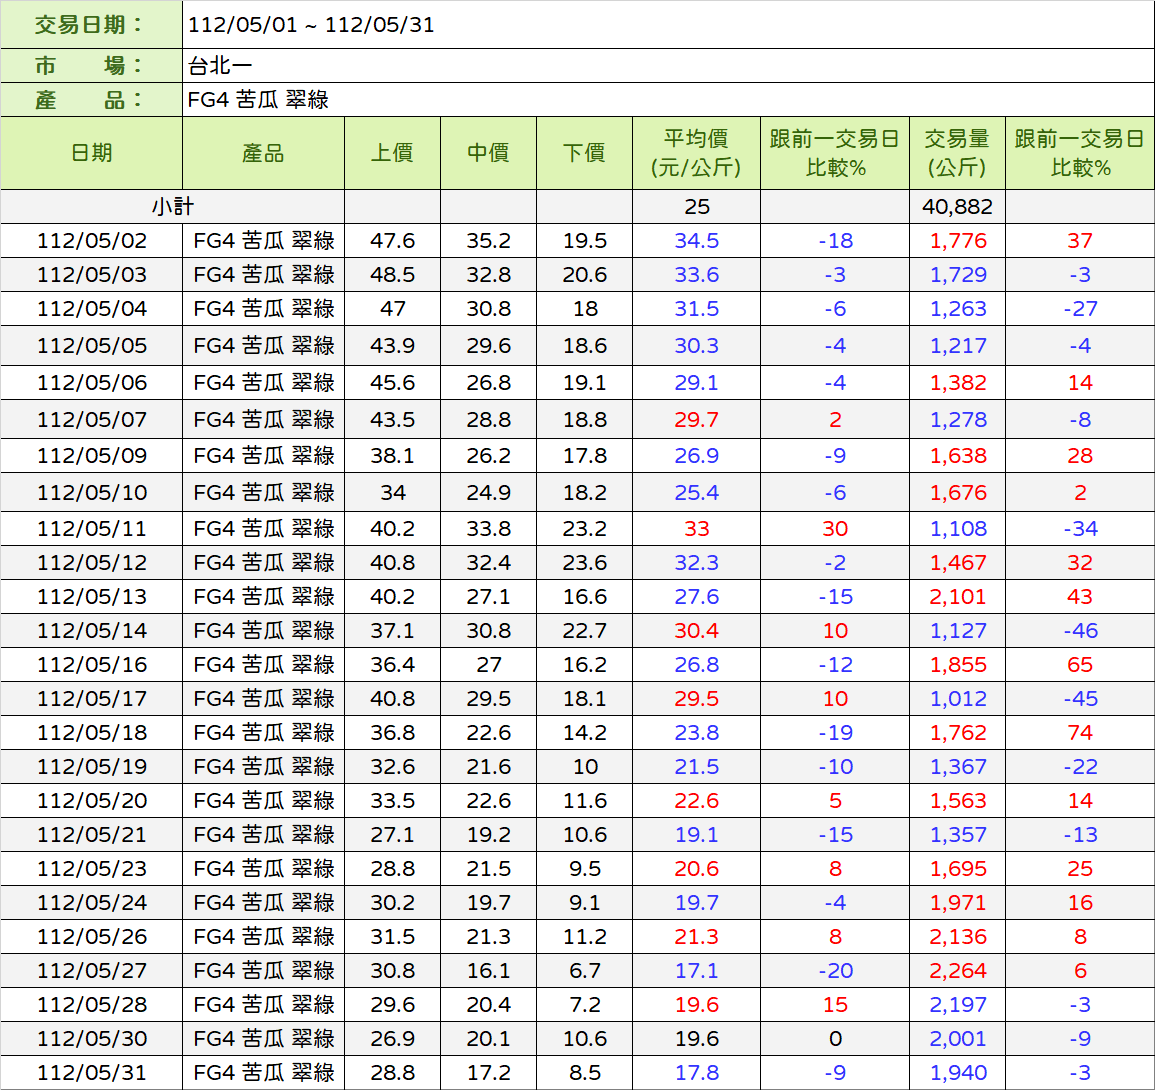This screenshot has width=1155, height=1090.
Task: Click trade volume 2,264 on 112/05/27
Action: click(x=957, y=971)
